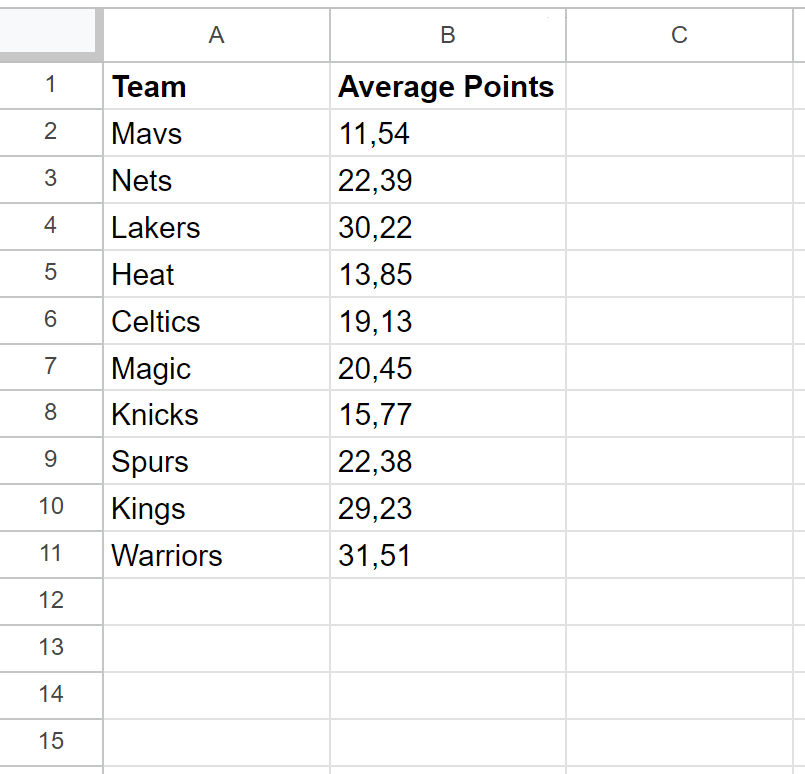Click the Average Points header cell

pos(447,87)
